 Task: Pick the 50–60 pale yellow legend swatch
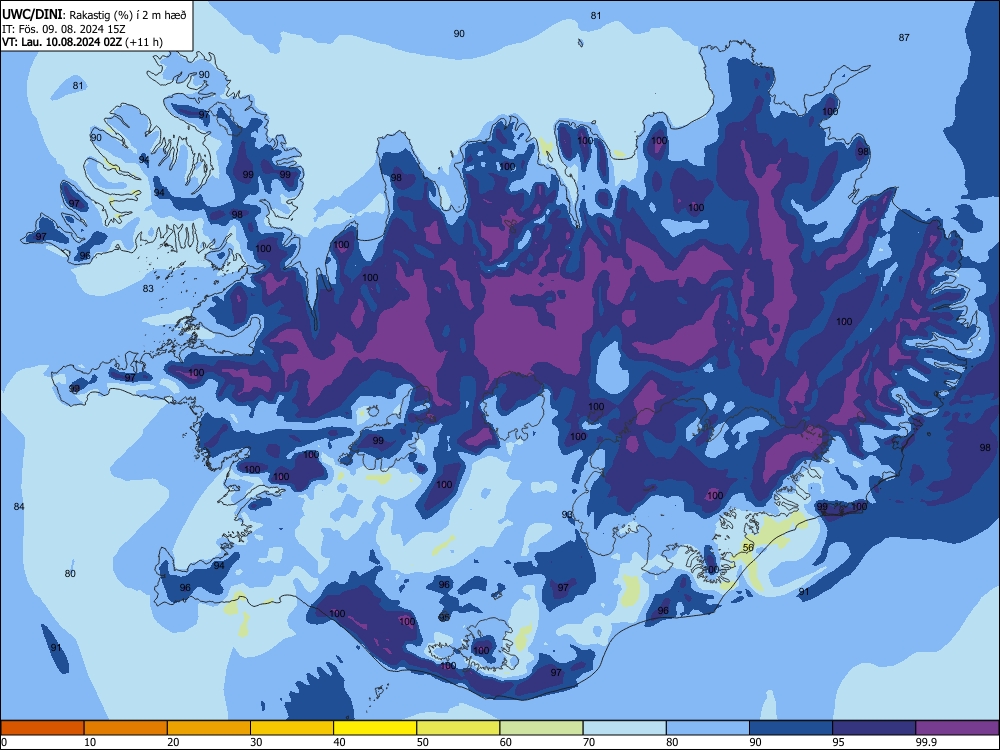(458, 728)
